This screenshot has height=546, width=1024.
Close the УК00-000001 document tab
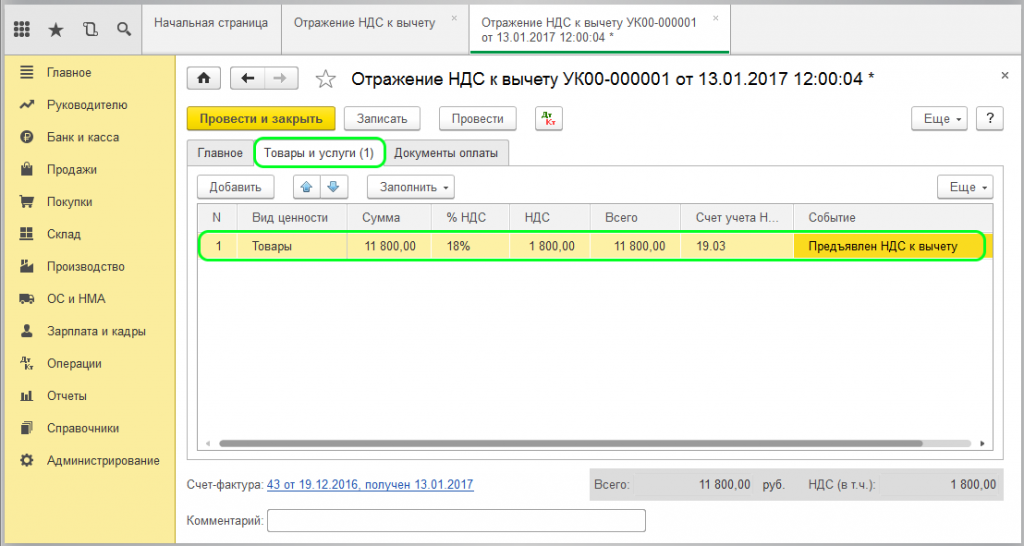point(716,18)
